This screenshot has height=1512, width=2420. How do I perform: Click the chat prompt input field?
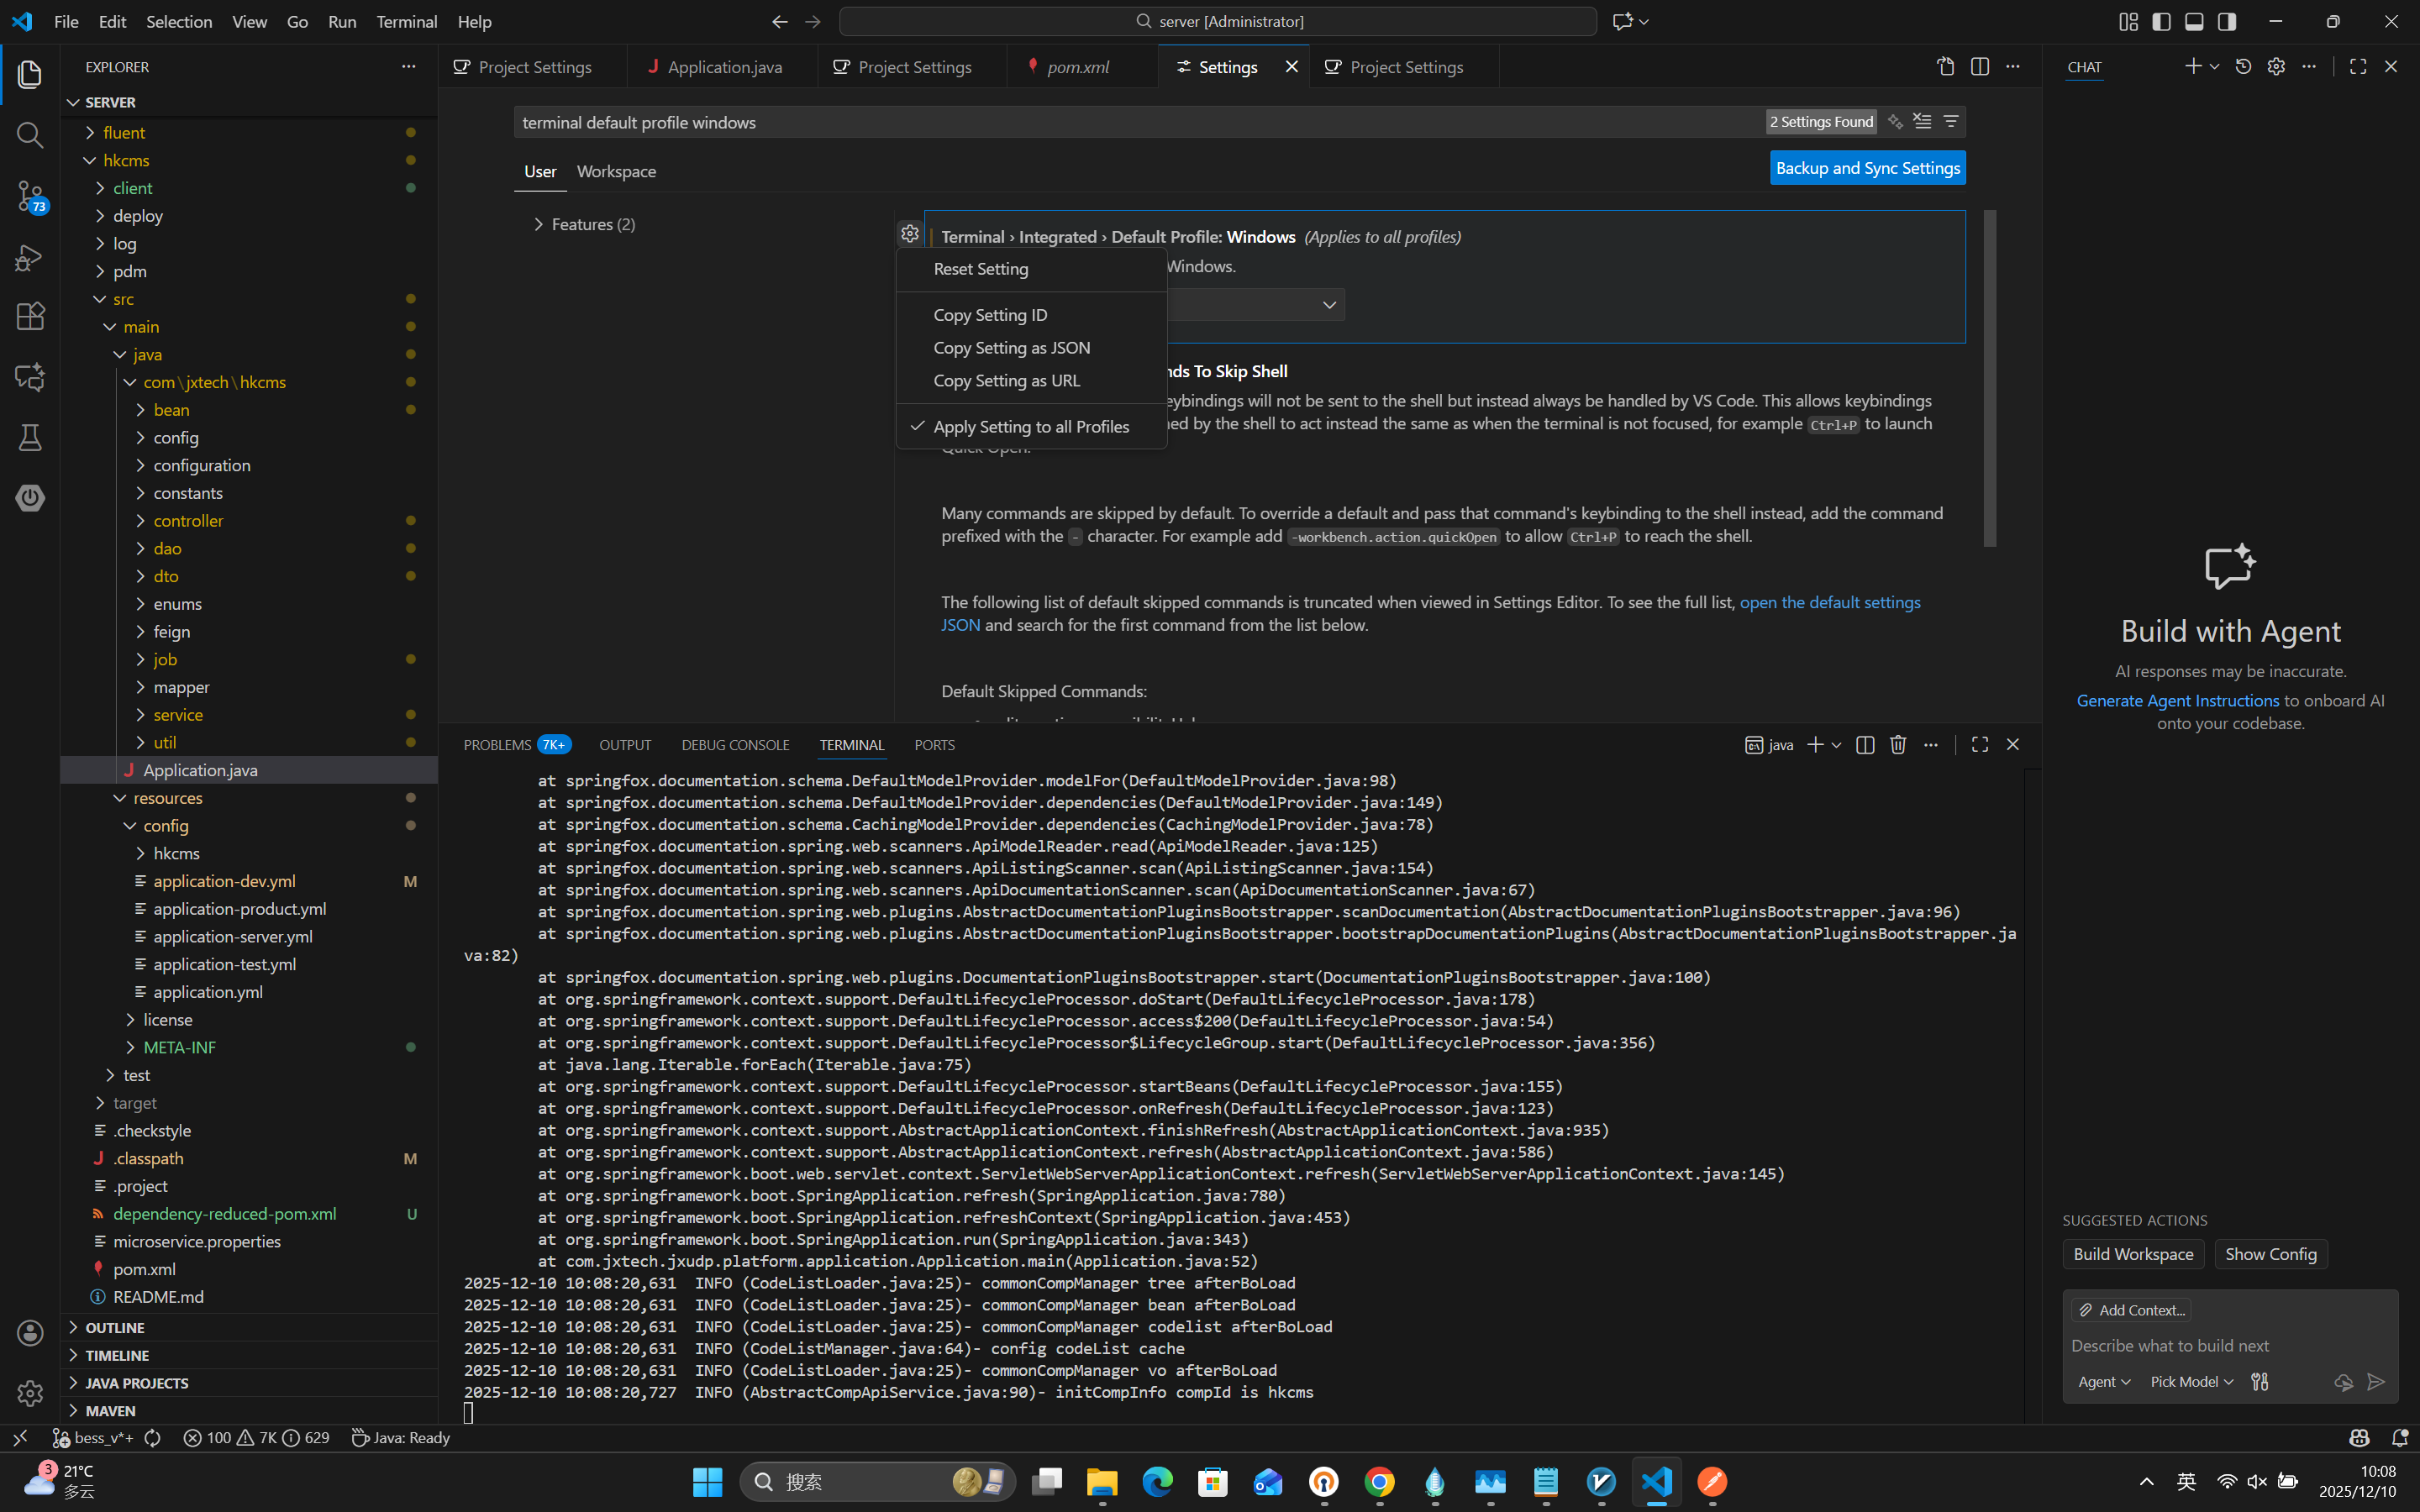click(2200, 1346)
